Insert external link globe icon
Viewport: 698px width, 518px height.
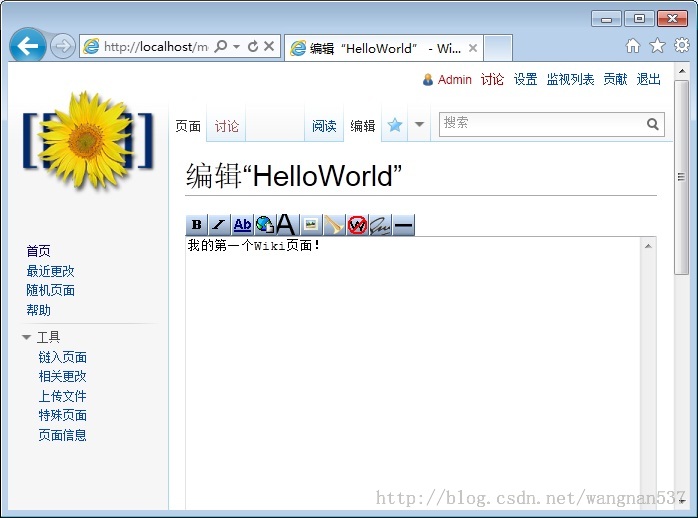tap(265, 225)
